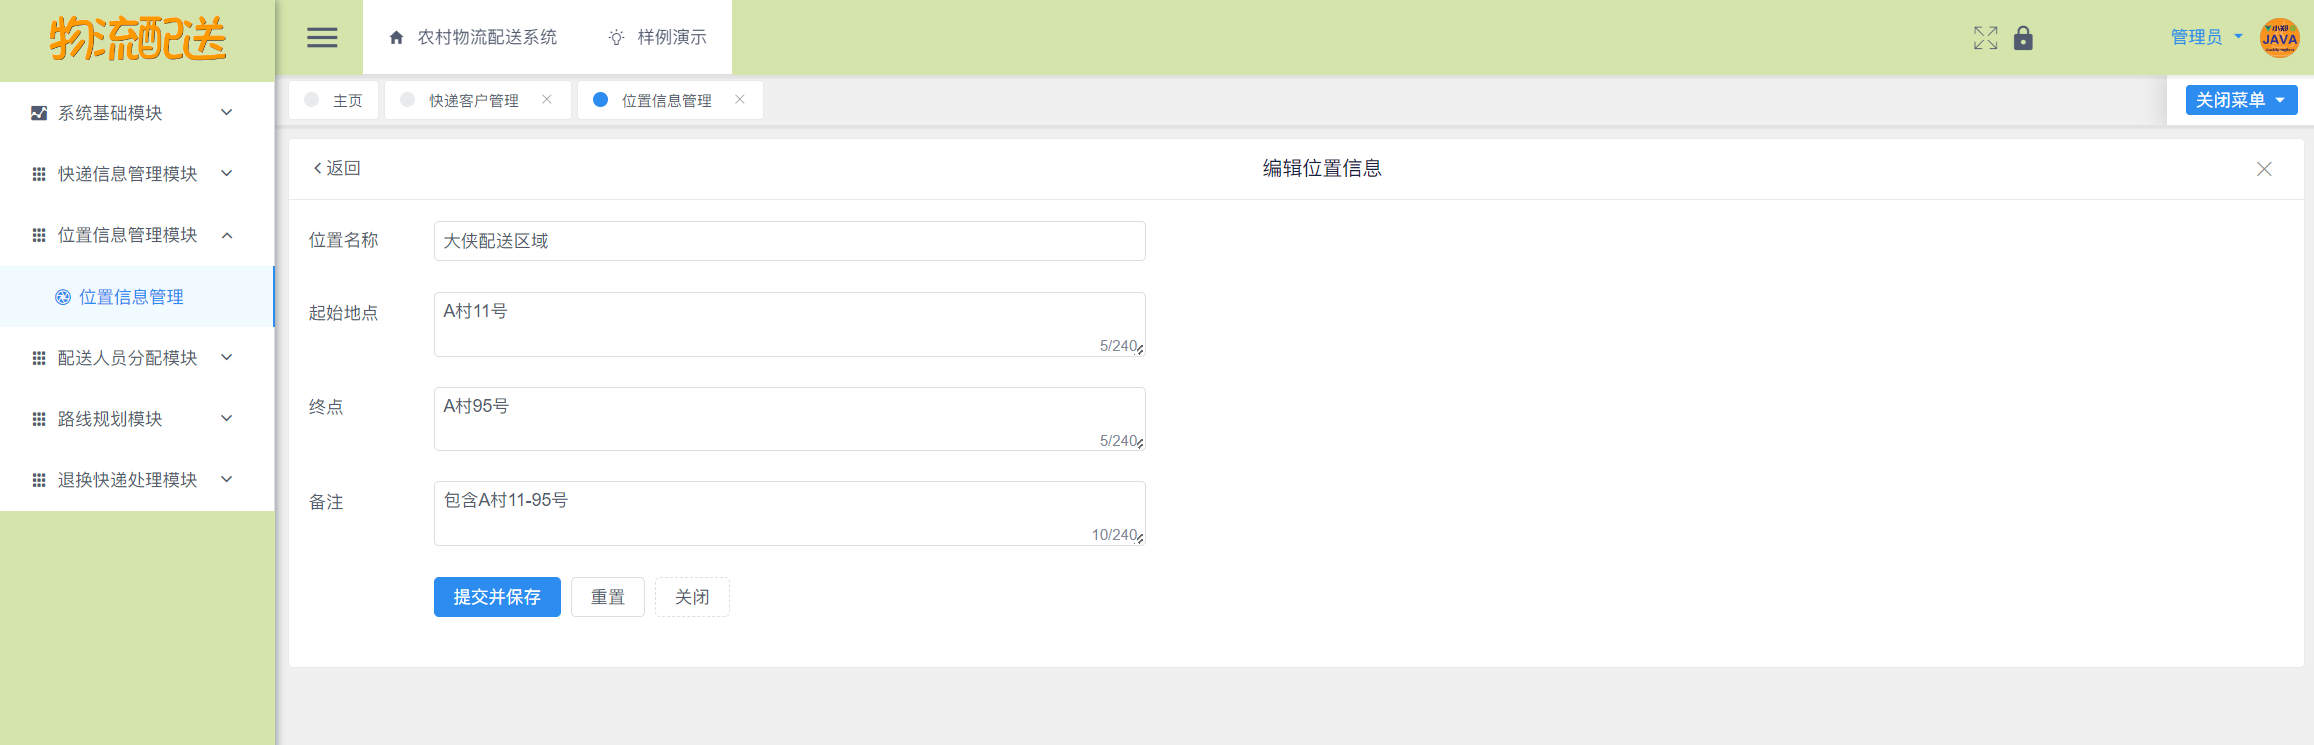Click the grid icon beside 配送人员分配模块
This screenshot has height=745, width=2314.
pyautogui.click(x=39, y=358)
